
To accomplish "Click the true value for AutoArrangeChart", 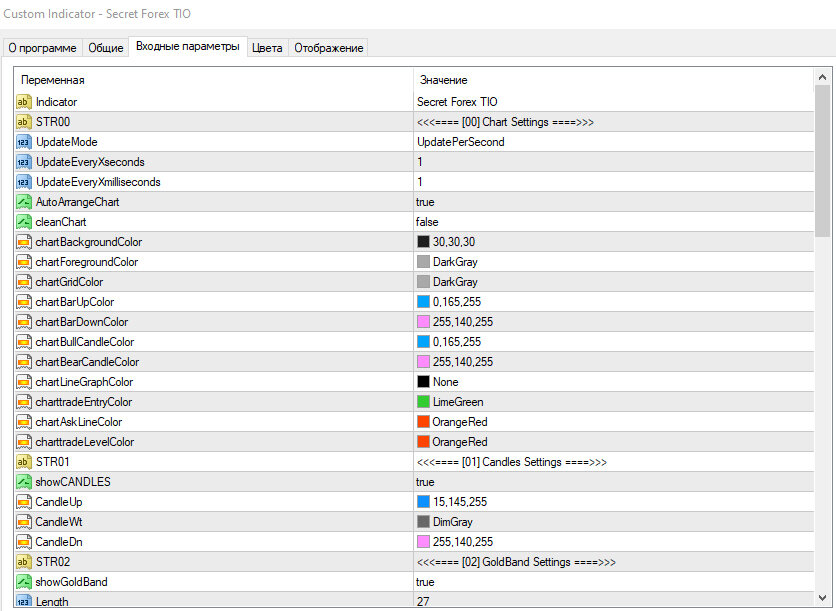I will (425, 202).
